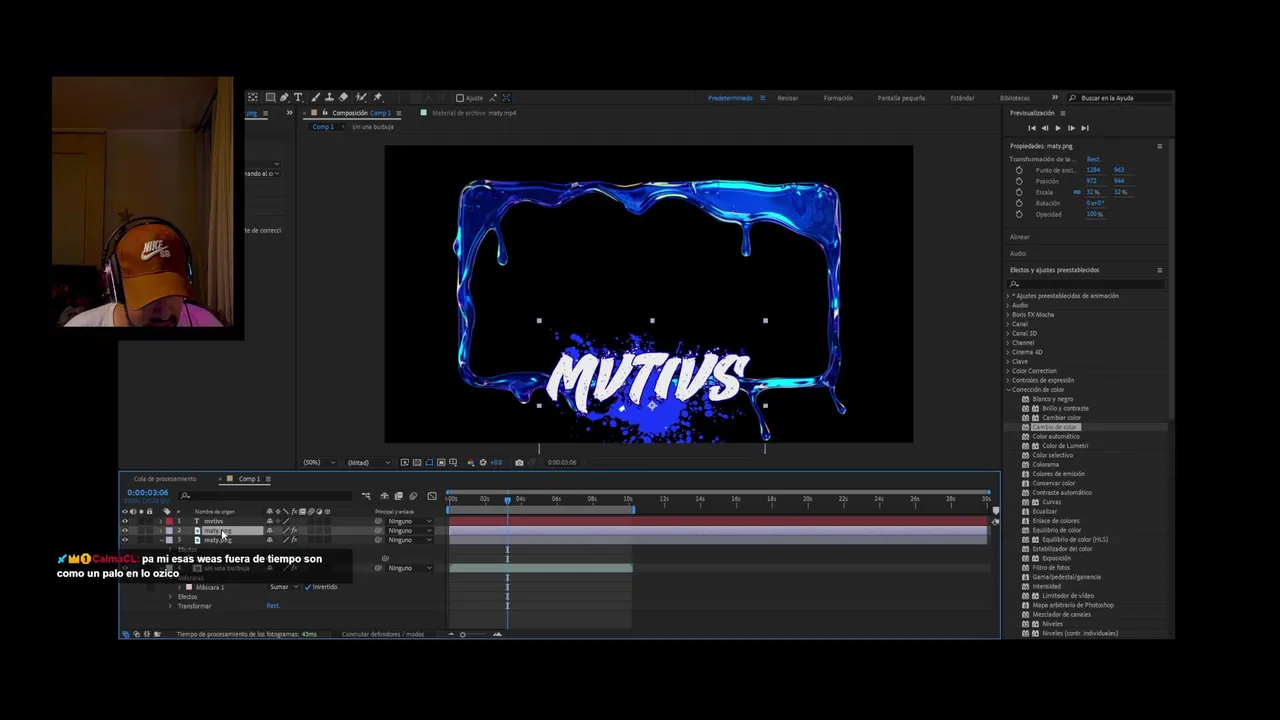The image size is (1280, 720).
Task: Expand Ajustes preestablecidos de animación category
Action: point(1008,296)
